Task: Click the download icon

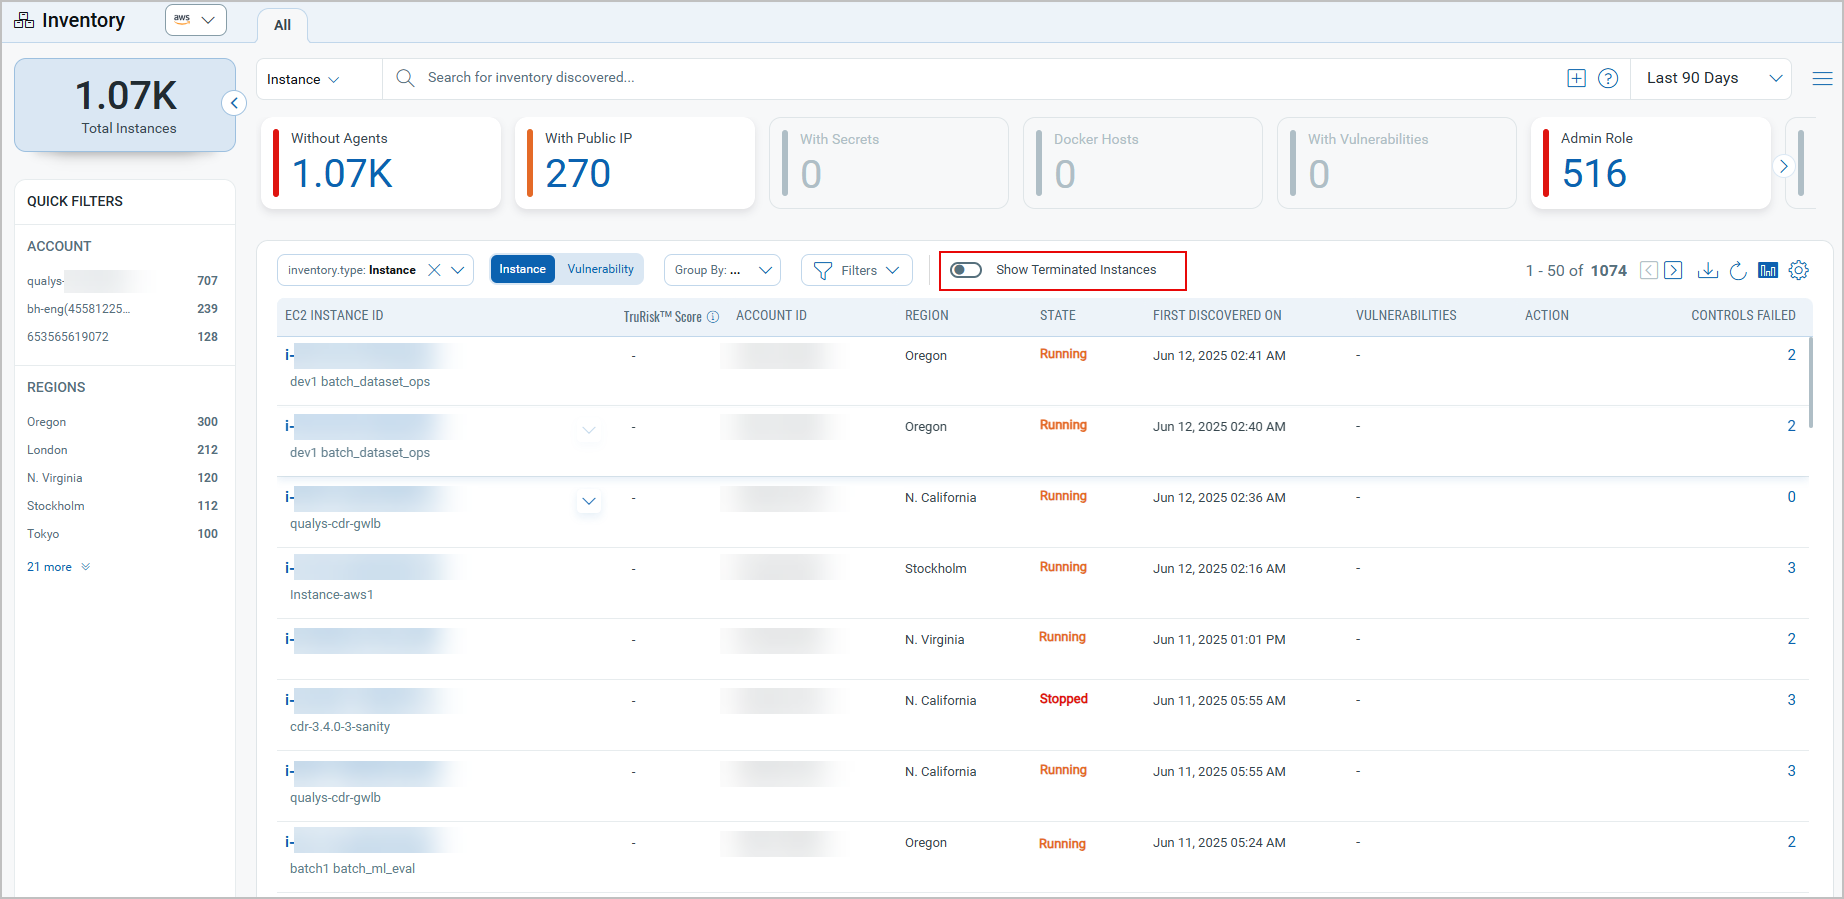Action: pos(1708,270)
